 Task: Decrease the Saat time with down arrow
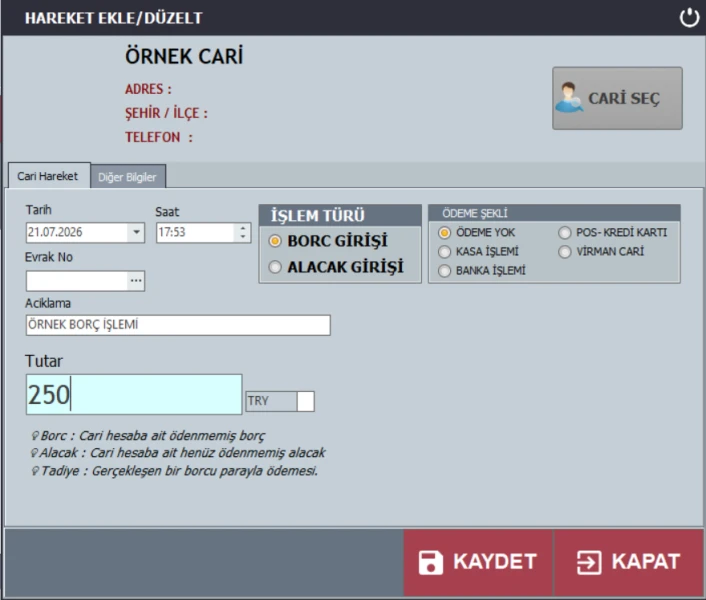click(243, 237)
